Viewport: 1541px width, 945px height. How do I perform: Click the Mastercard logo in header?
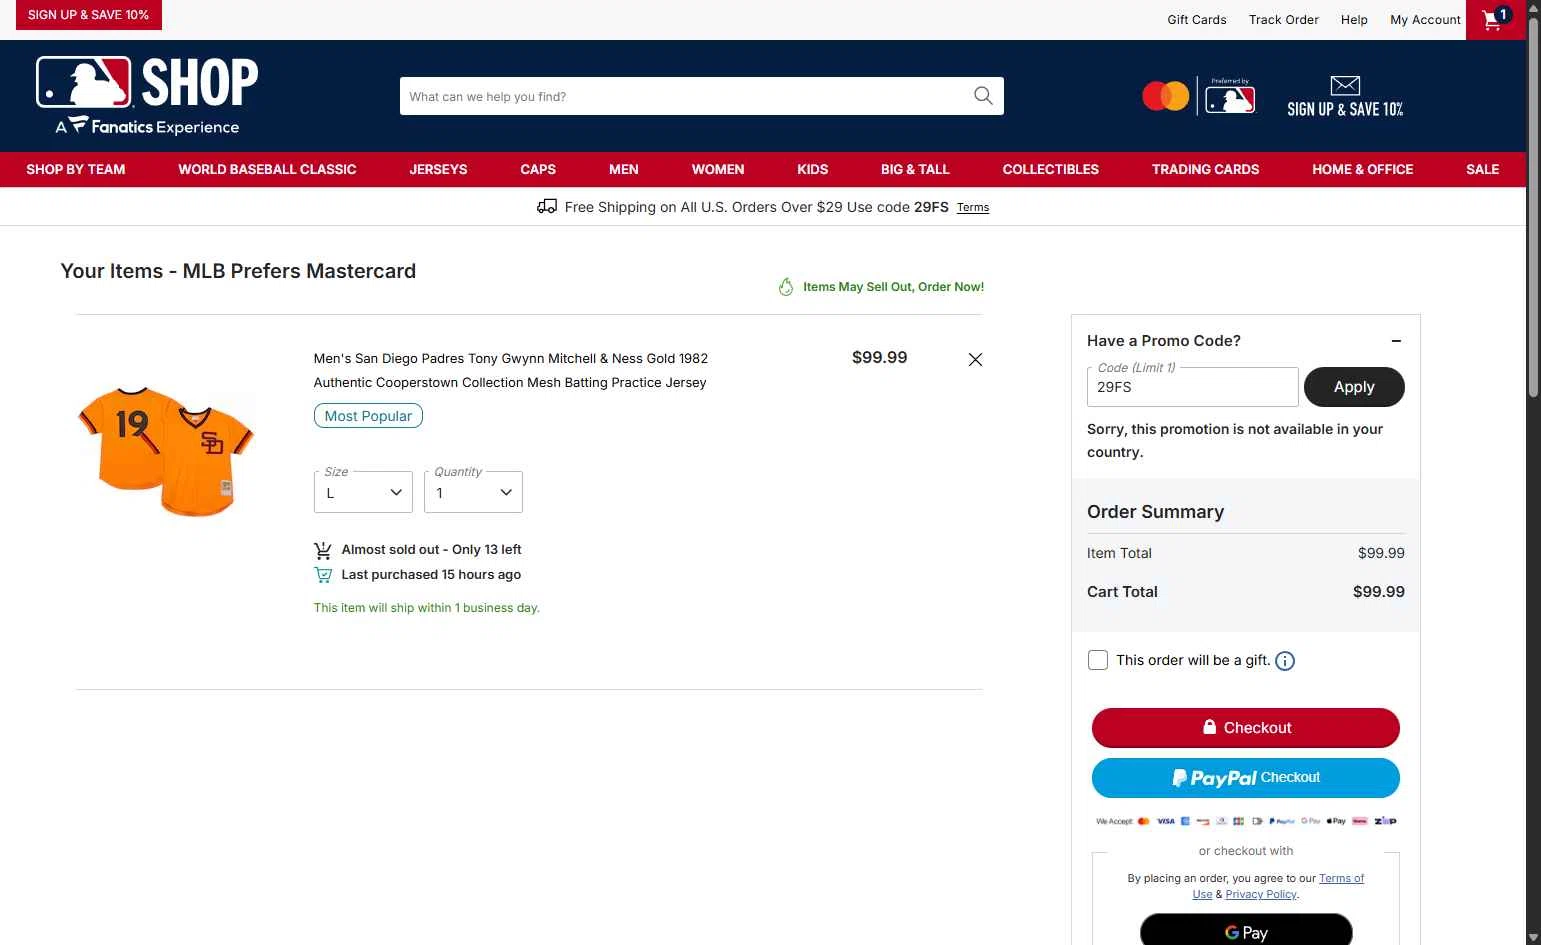[x=1165, y=97]
